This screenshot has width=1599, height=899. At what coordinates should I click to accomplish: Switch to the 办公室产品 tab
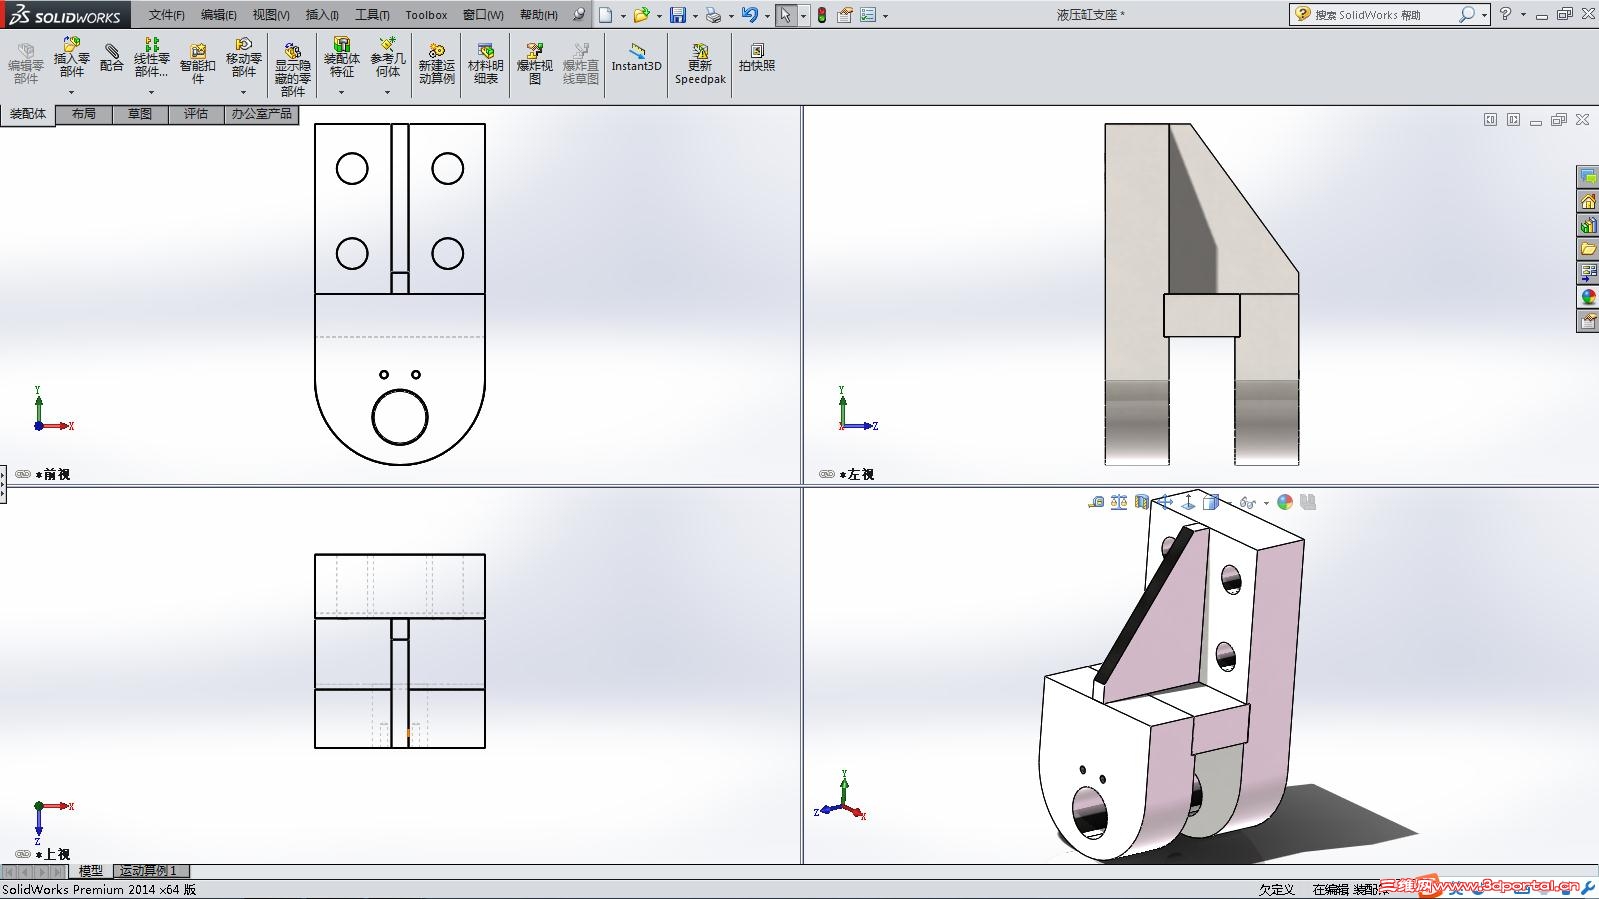pyautogui.click(x=262, y=114)
